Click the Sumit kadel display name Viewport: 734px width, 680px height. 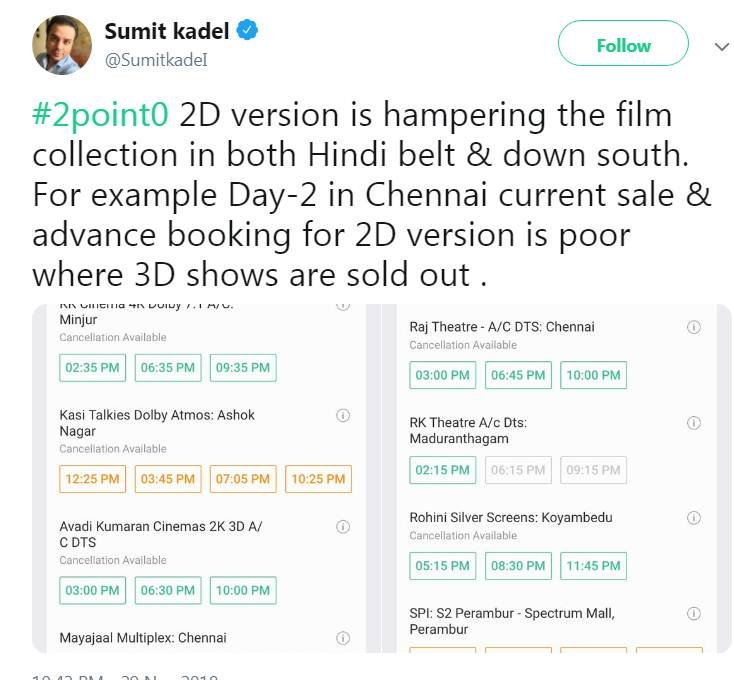(x=167, y=31)
